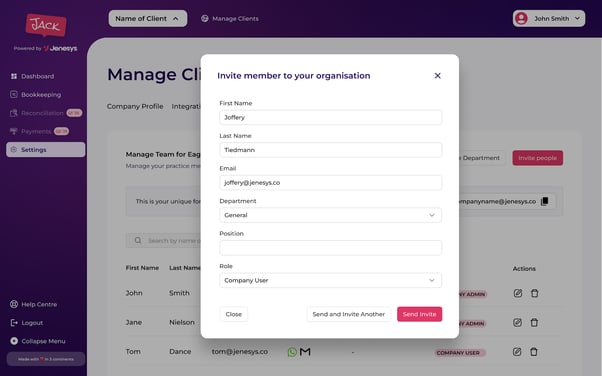The image size is (602, 376).
Task: Click the 'Made with love' footer badge
Action: pyautogui.click(x=46, y=359)
